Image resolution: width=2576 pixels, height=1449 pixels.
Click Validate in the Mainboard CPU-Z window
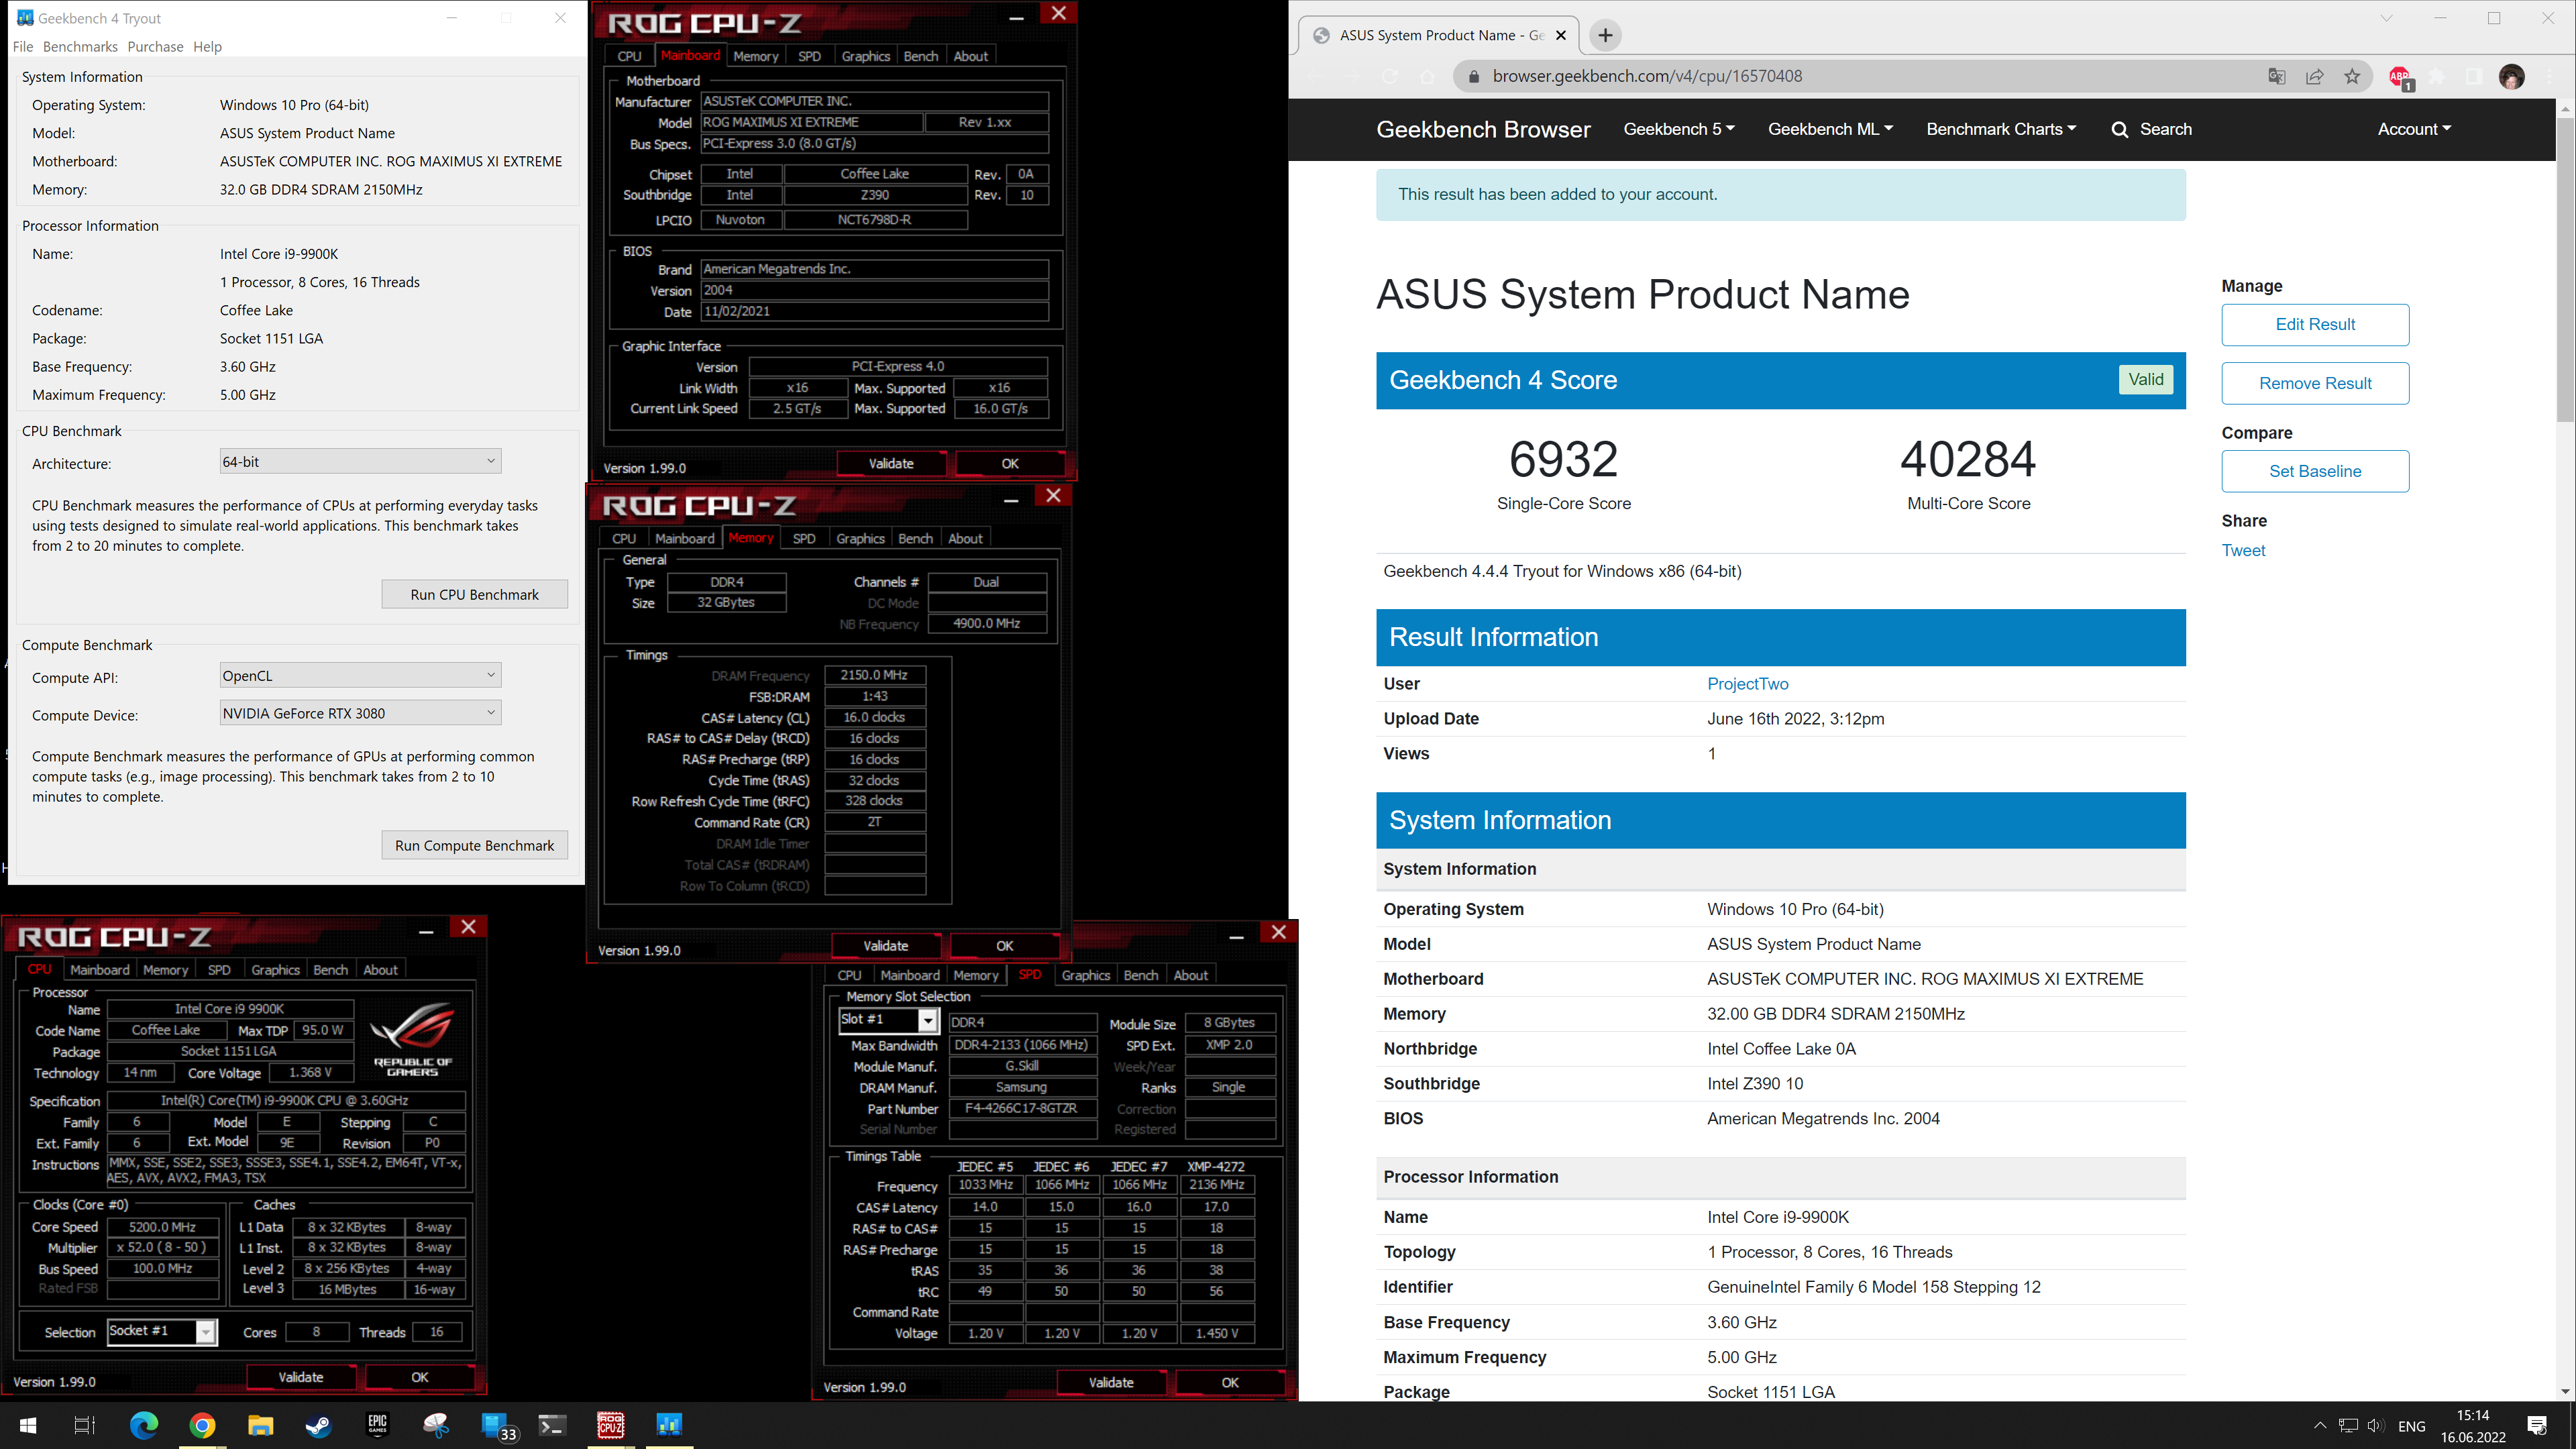[891, 463]
